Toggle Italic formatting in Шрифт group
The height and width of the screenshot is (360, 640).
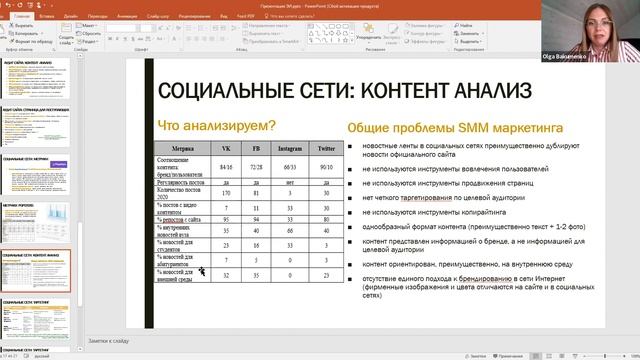118,39
